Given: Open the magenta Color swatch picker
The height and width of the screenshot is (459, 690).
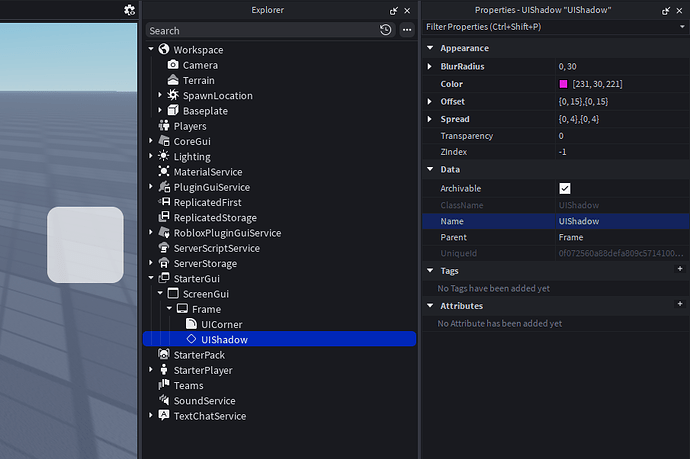Looking at the screenshot, I should click(563, 84).
